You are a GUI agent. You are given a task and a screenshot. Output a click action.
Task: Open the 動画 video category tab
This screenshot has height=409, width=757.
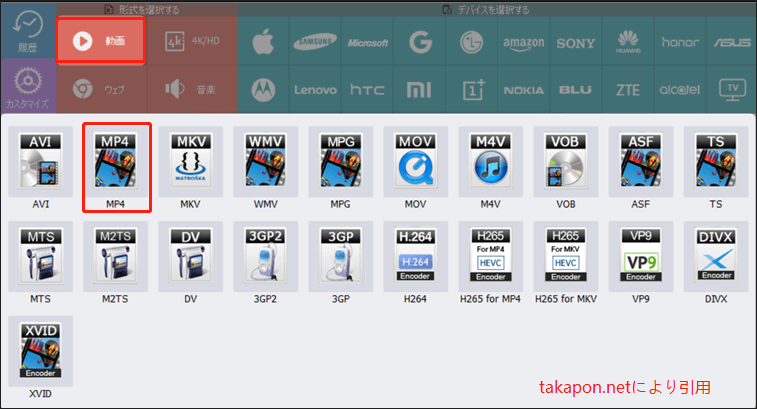coord(100,41)
